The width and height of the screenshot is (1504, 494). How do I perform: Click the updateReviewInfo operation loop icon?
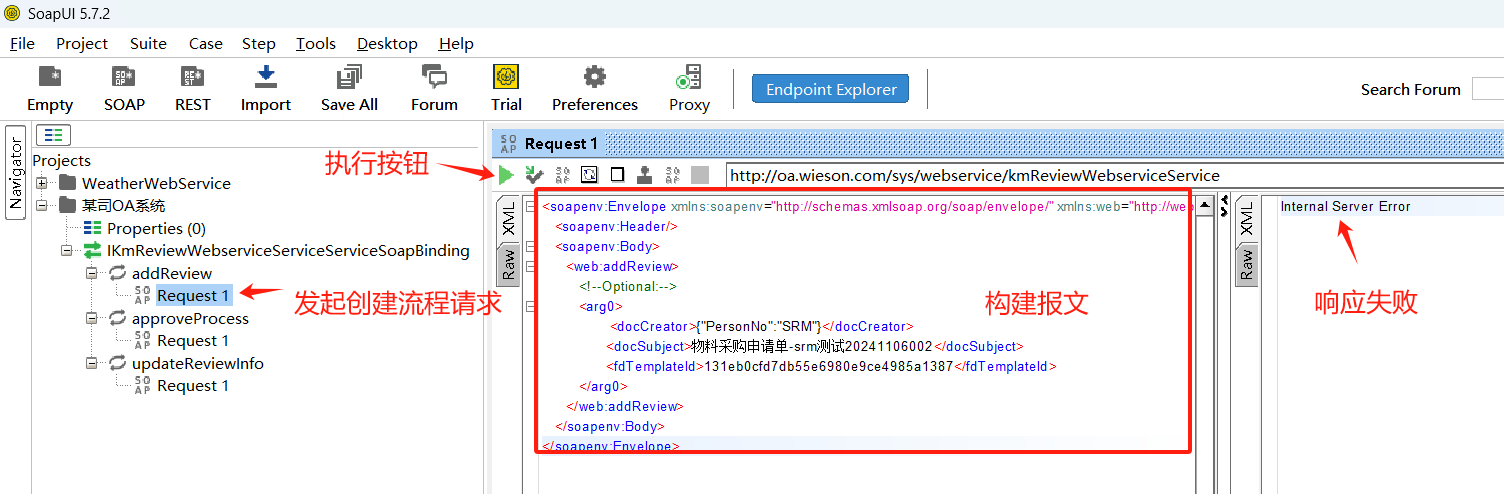point(117,363)
